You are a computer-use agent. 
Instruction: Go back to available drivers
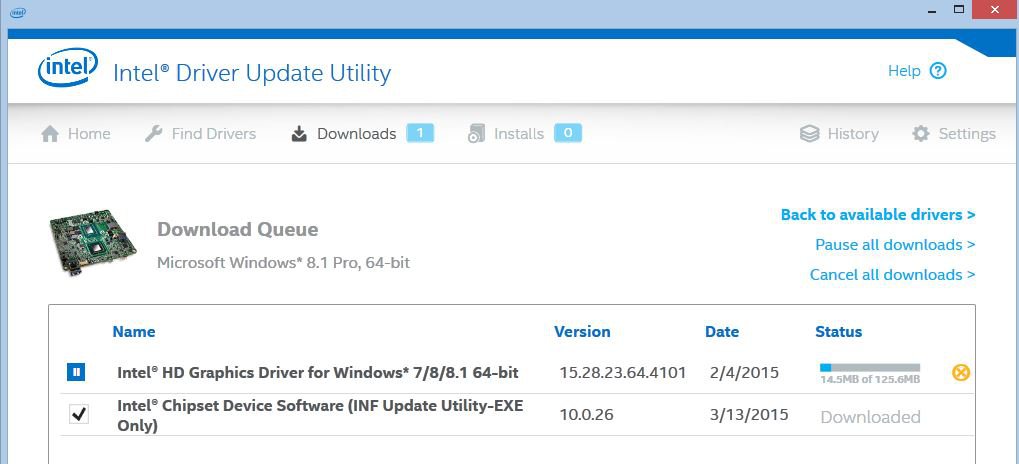[877, 215]
